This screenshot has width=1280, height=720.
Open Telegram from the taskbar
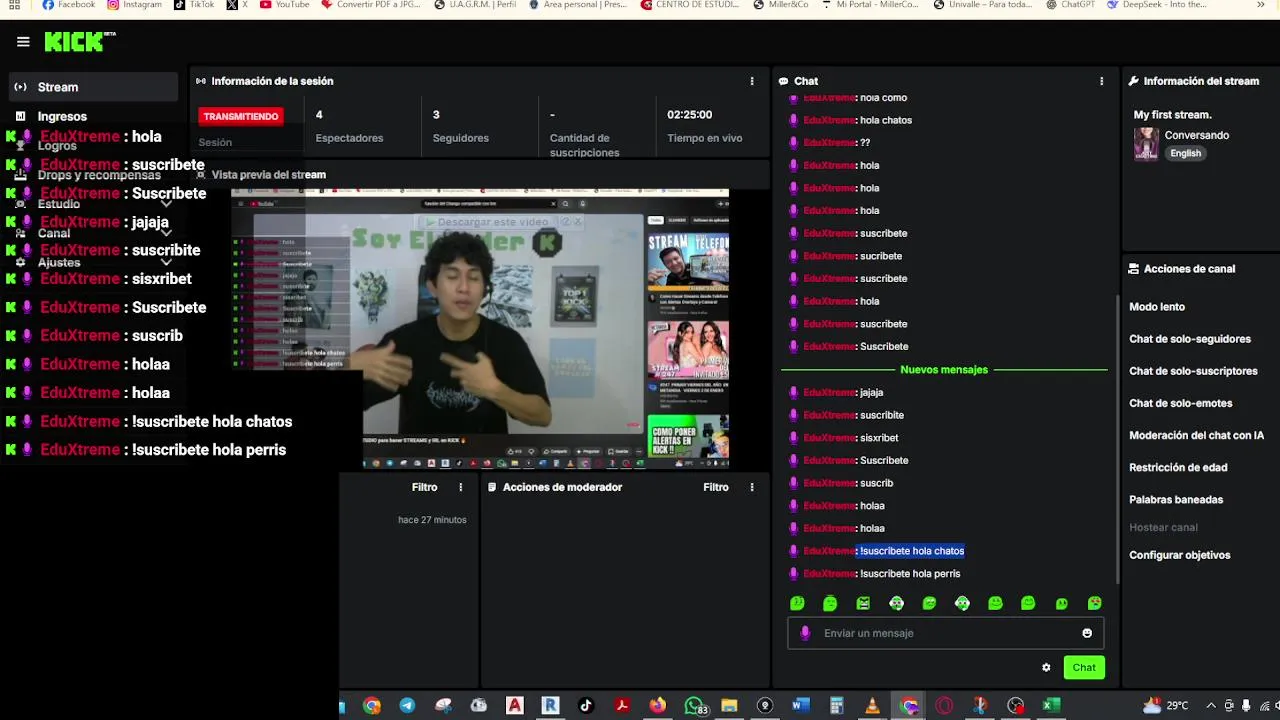pyautogui.click(x=407, y=706)
